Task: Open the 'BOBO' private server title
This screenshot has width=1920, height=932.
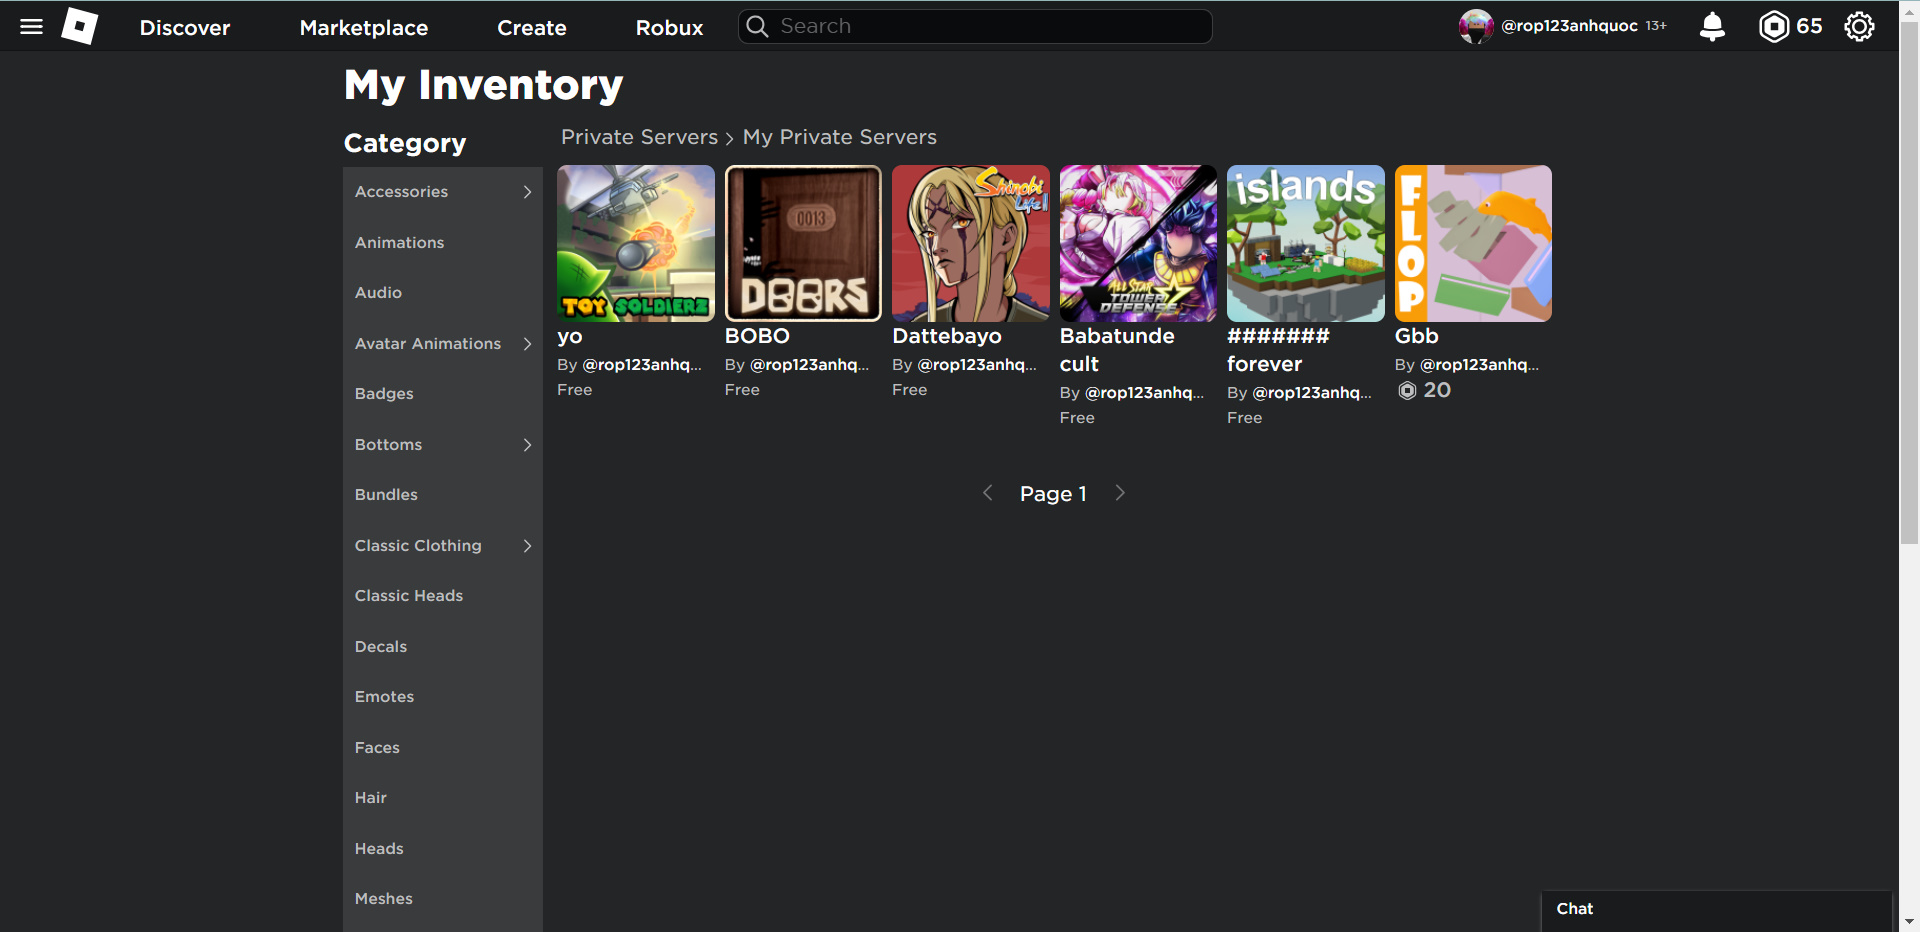Action: [x=757, y=336]
